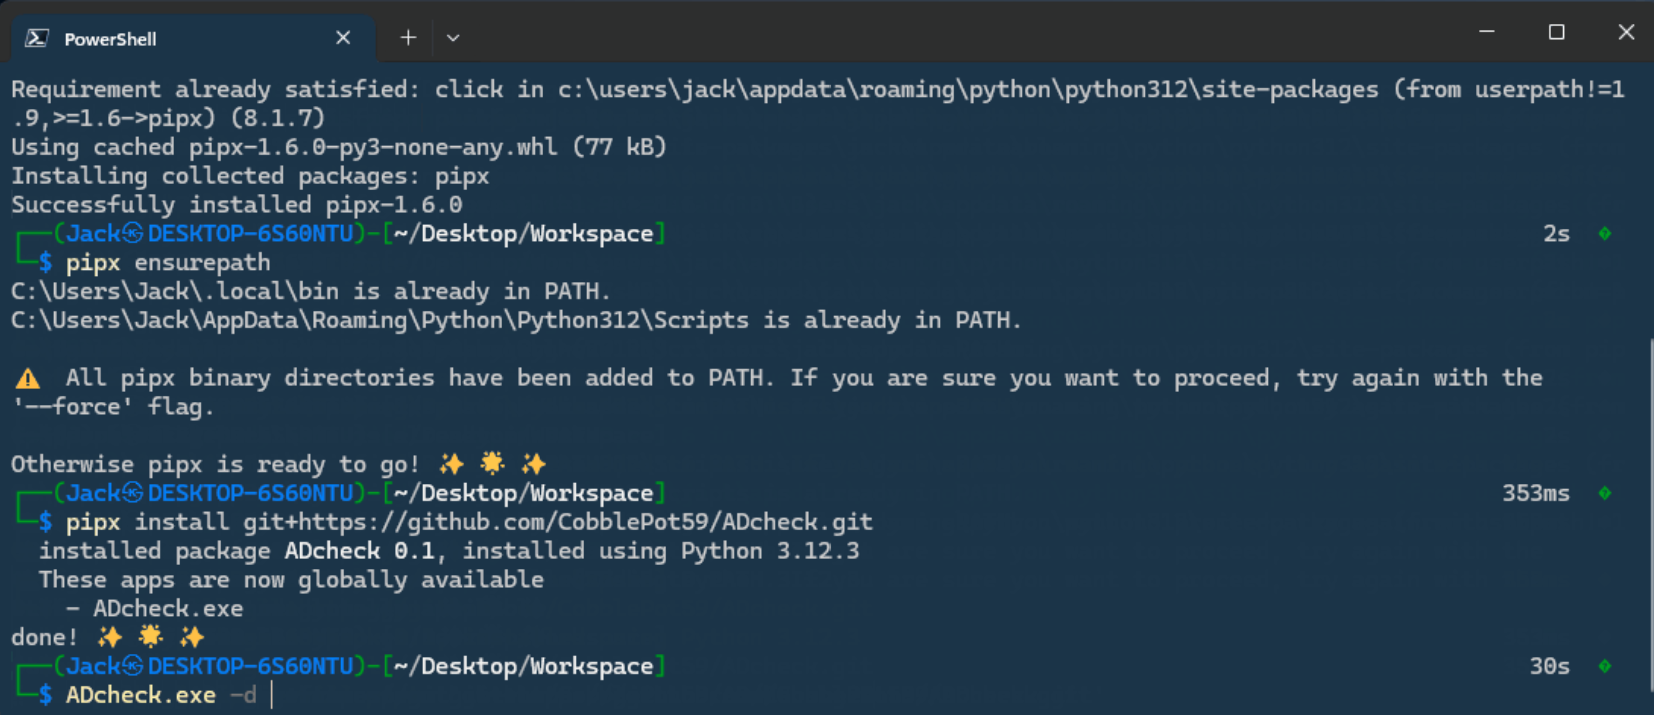
Task: Click 'Installing collected packages: pipx' line
Action: click(250, 176)
